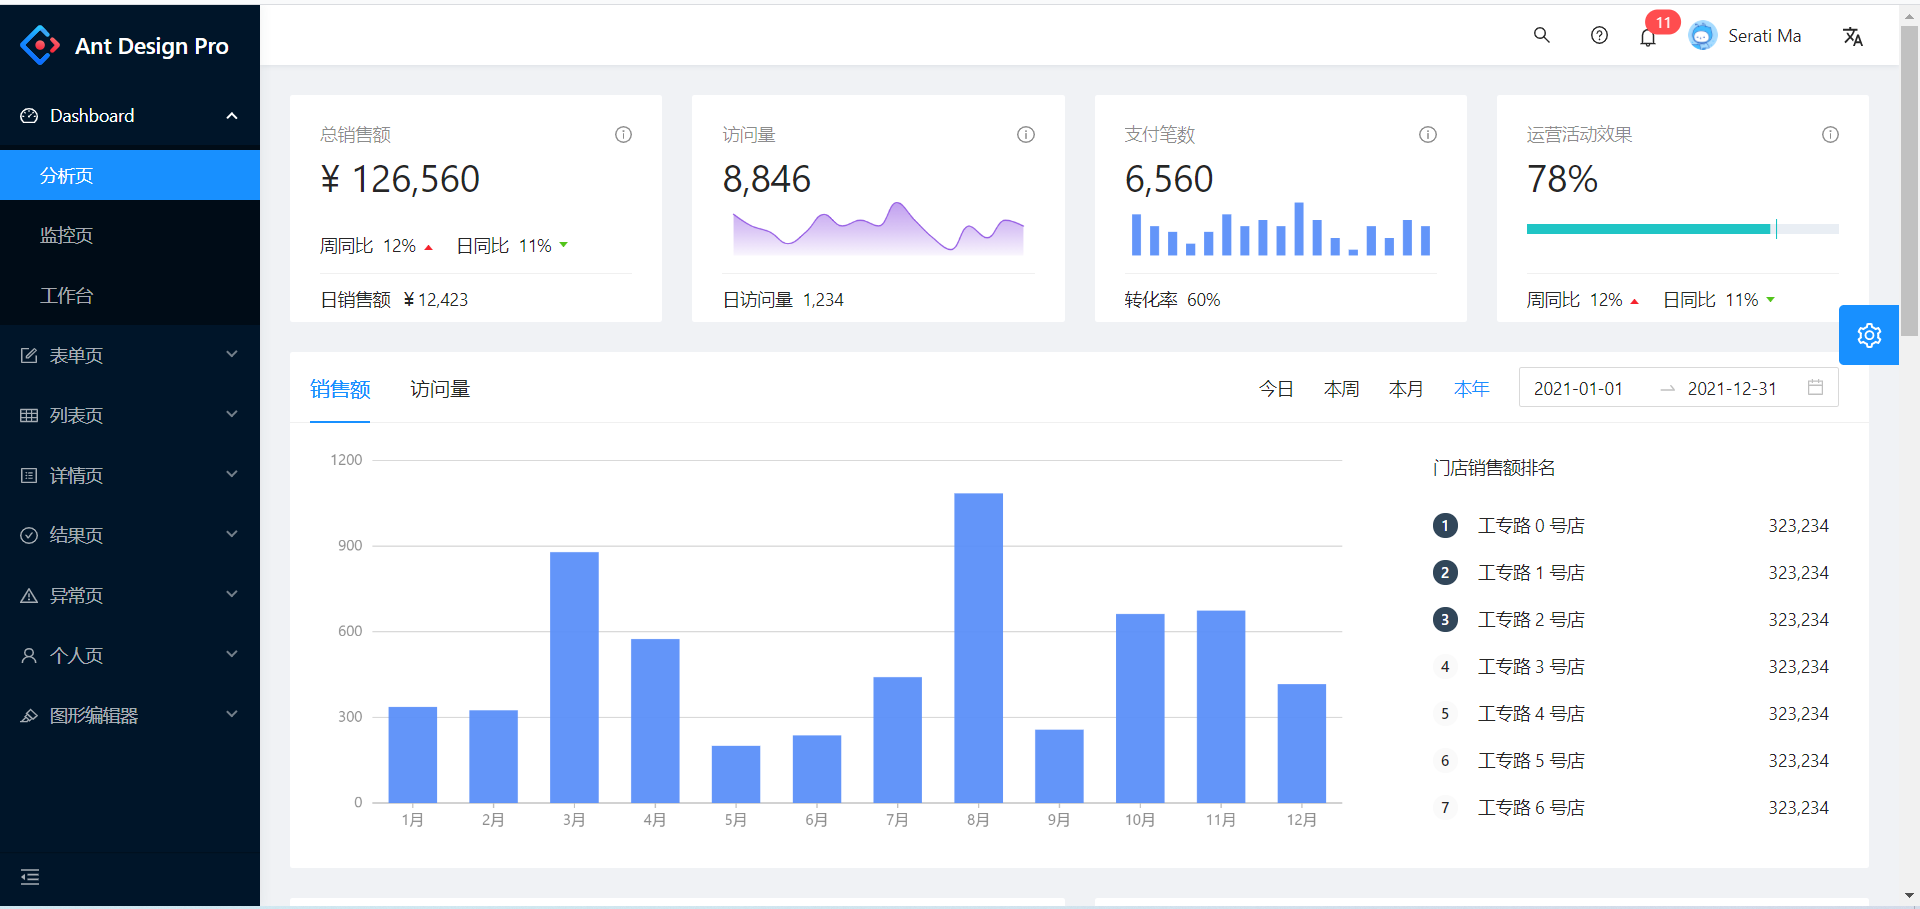
Task: Expand the 列表页 sidebar submenu
Action: pyautogui.click(x=130, y=415)
